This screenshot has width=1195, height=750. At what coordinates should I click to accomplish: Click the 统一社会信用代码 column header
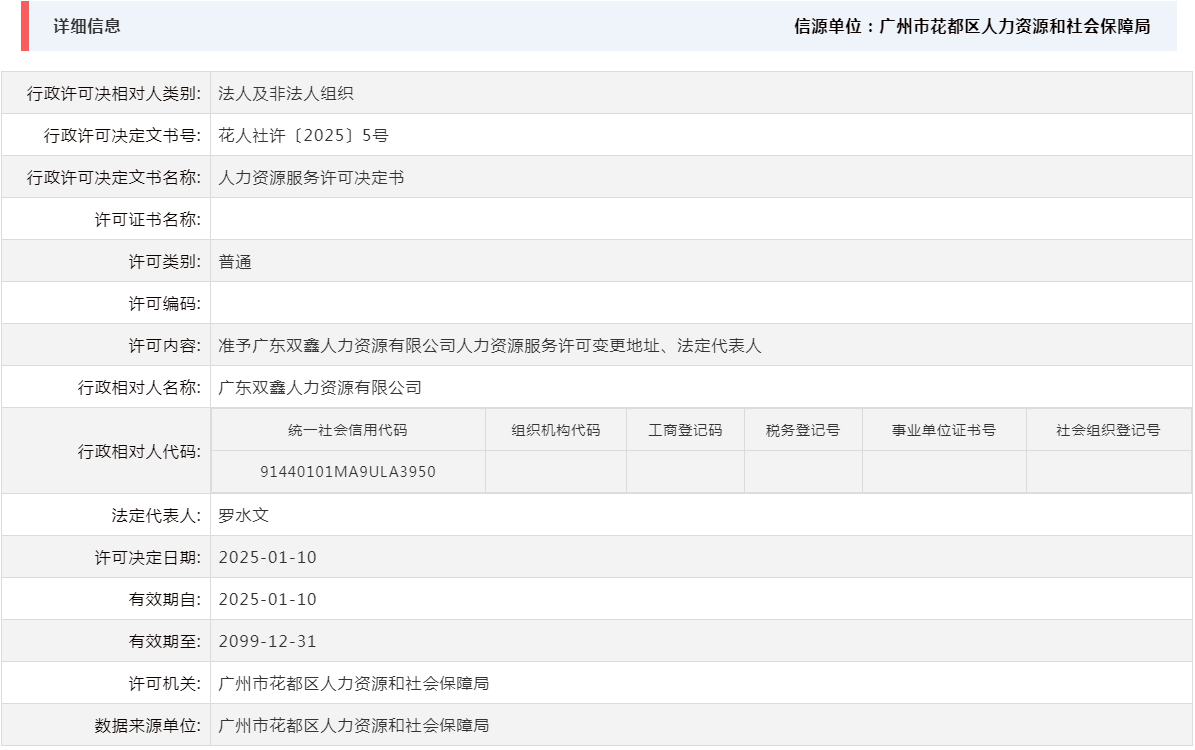point(347,429)
